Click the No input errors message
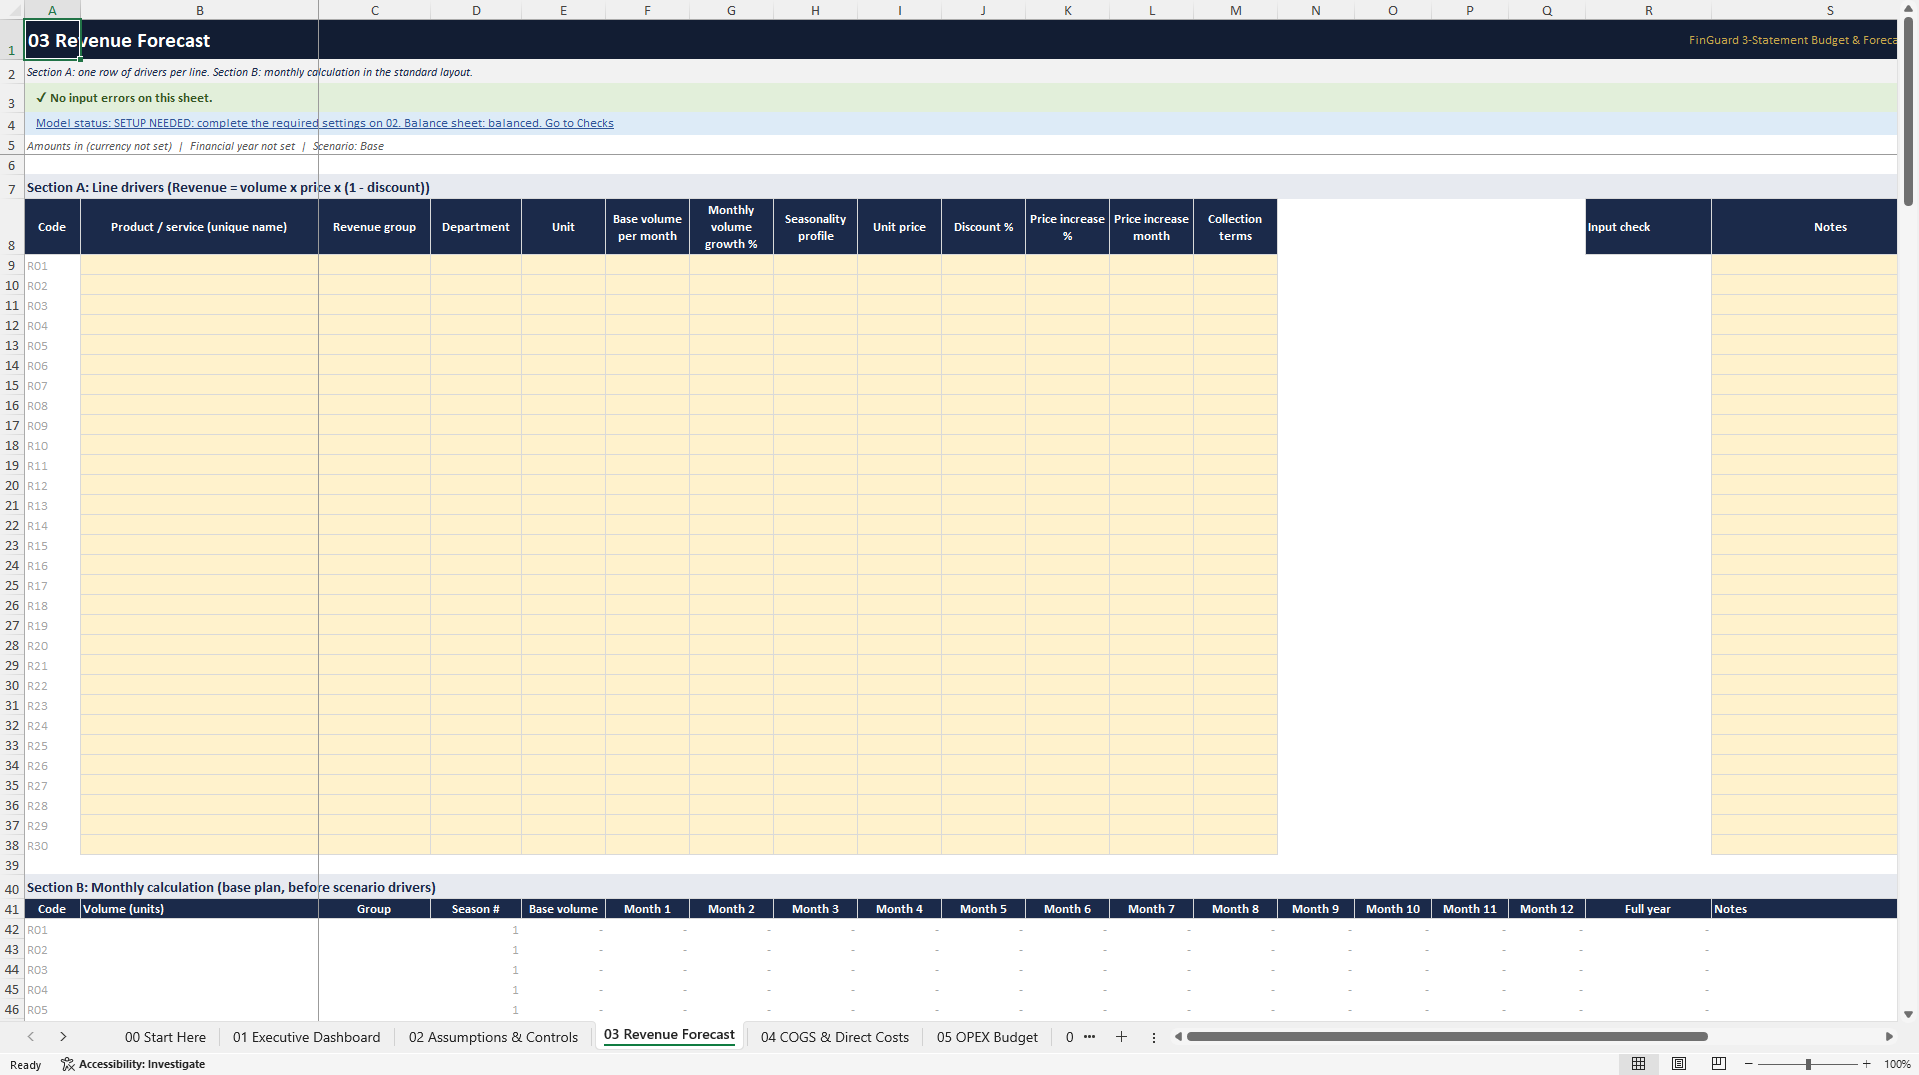The height and width of the screenshot is (1075, 1919). (124, 98)
